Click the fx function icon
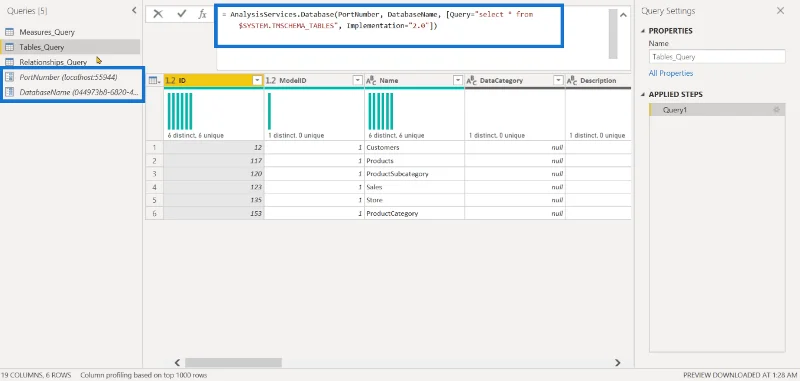The width and height of the screenshot is (800, 381). [203, 14]
